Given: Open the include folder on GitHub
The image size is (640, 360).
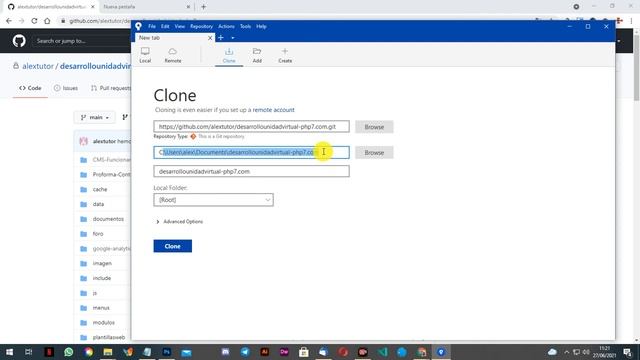Looking at the screenshot, I should (x=102, y=278).
